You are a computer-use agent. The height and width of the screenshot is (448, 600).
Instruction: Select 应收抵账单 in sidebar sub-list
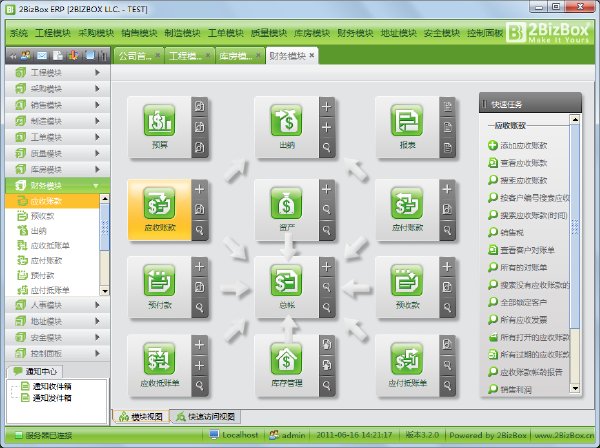[x=50, y=246]
